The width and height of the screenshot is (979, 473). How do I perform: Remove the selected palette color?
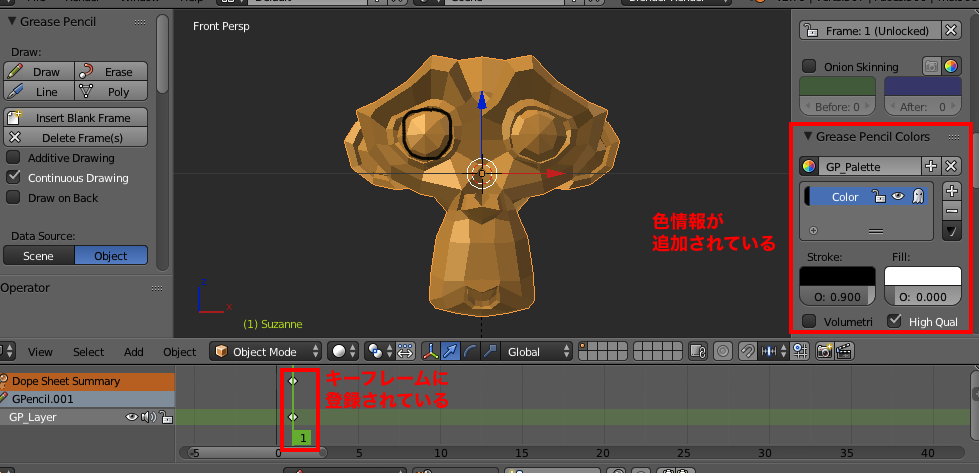pyautogui.click(x=952, y=211)
